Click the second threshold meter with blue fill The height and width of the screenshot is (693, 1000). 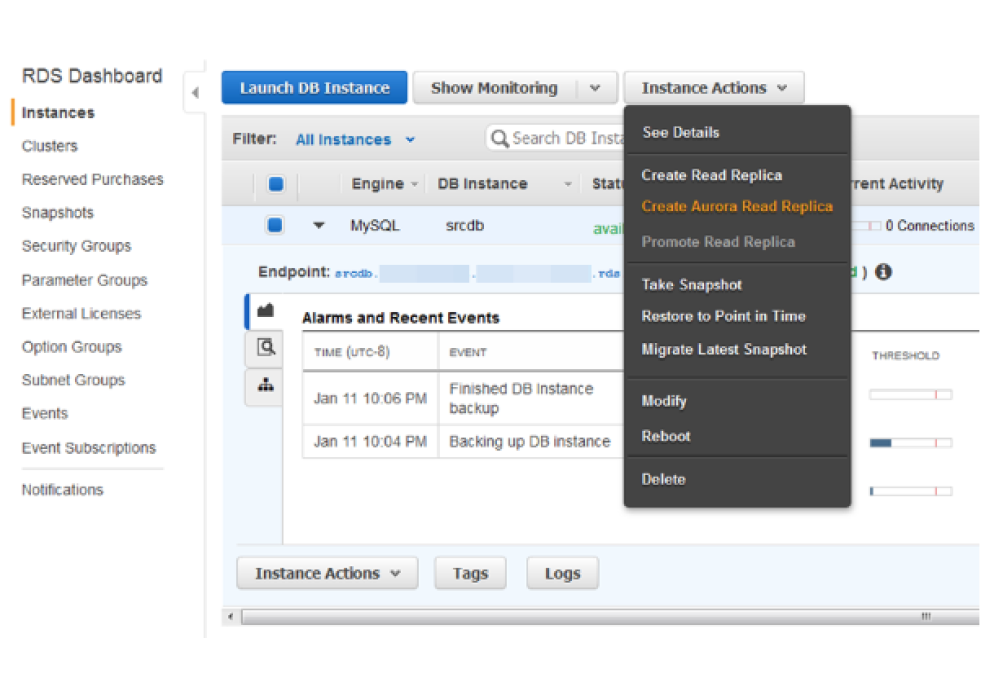(x=911, y=442)
